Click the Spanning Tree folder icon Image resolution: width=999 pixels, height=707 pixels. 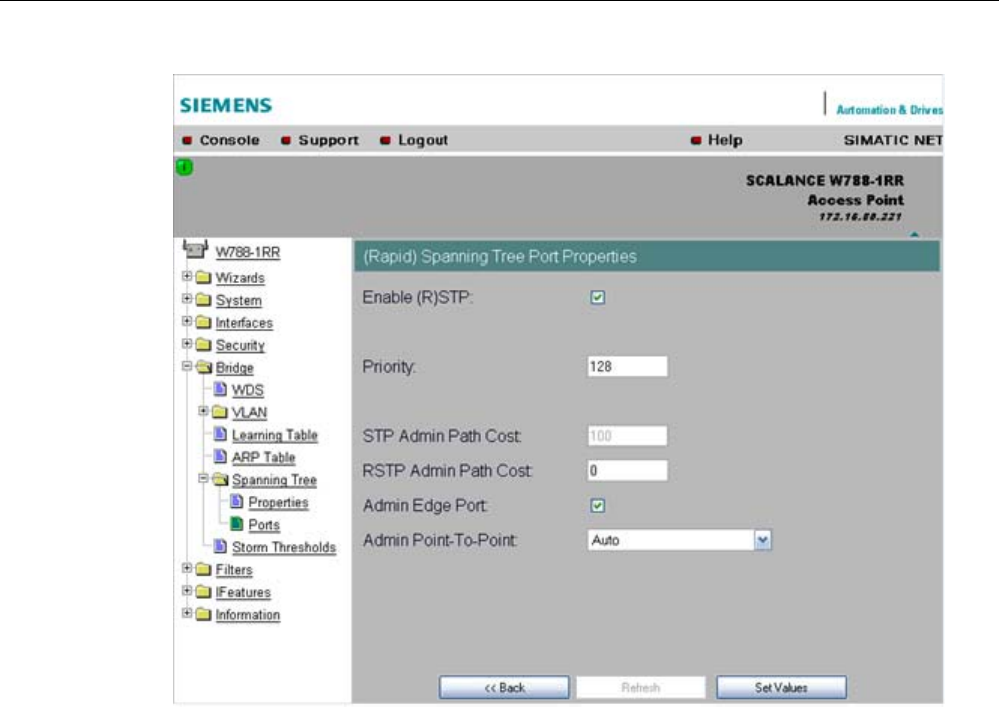point(220,479)
